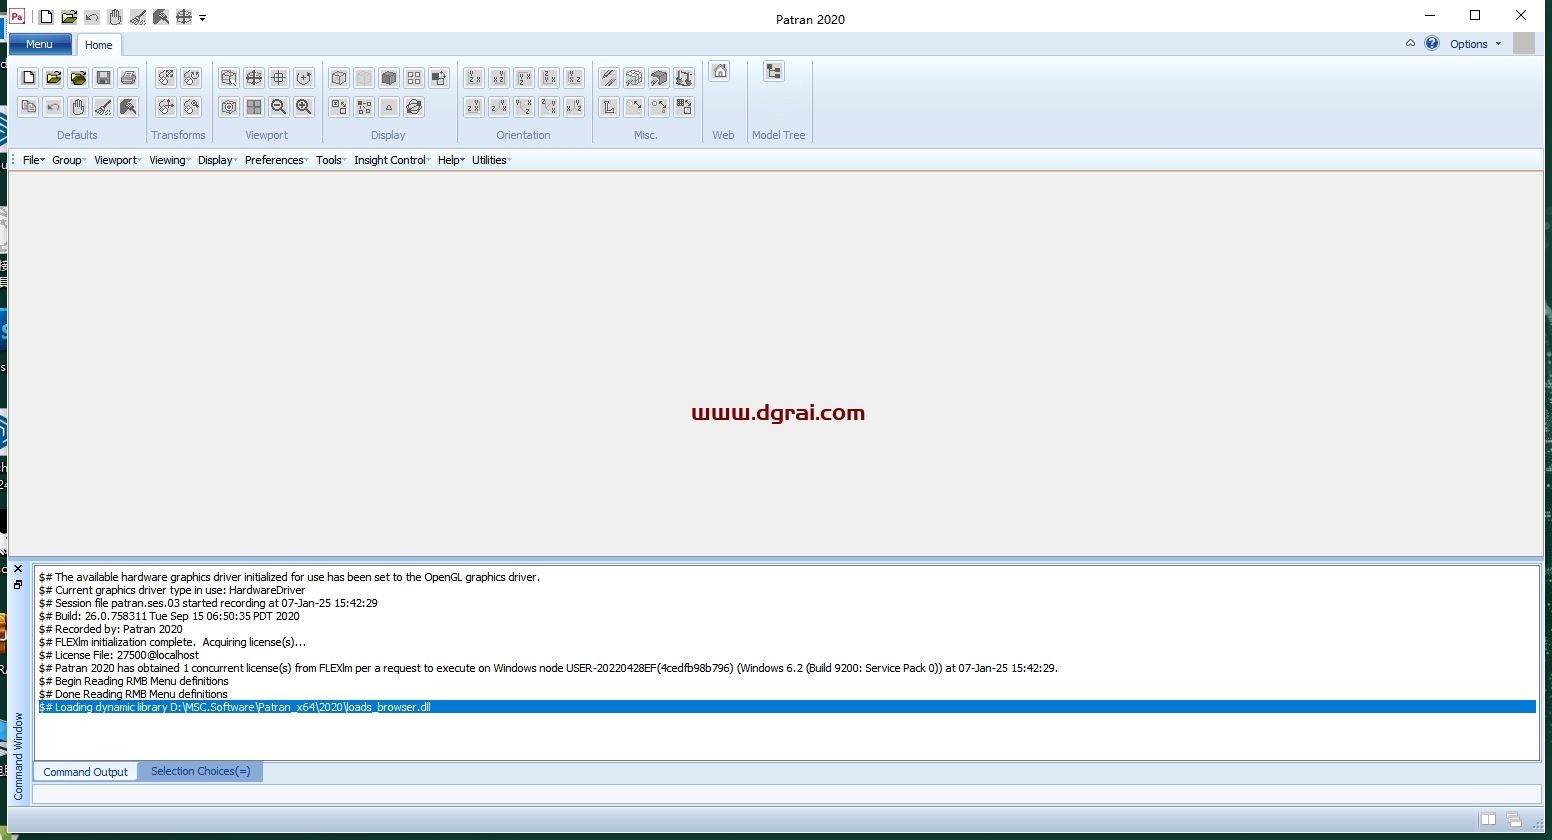Click the Save diskette icon in Defaults group
Screen dimensions: 1552x840
(103, 78)
